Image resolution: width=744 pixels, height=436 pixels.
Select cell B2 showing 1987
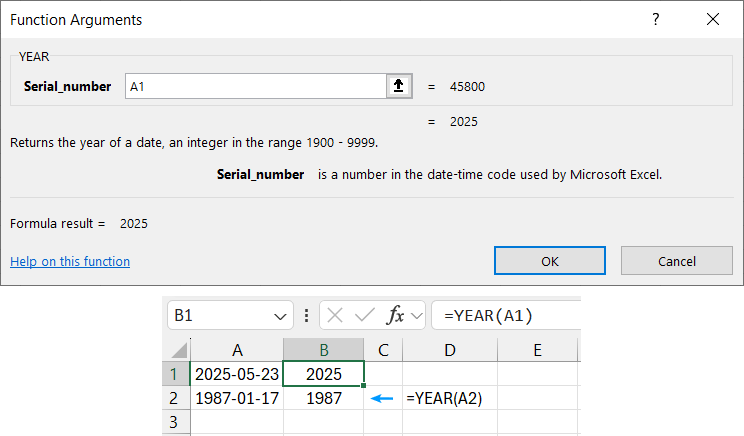pos(324,398)
